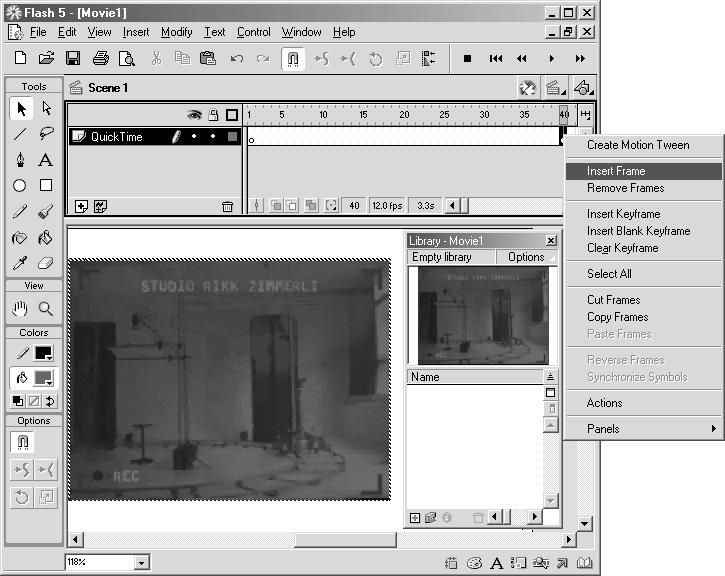Image resolution: width=725 pixels, height=576 pixels.
Task: Click the Delete Layer trash icon
Action: (227, 207)
